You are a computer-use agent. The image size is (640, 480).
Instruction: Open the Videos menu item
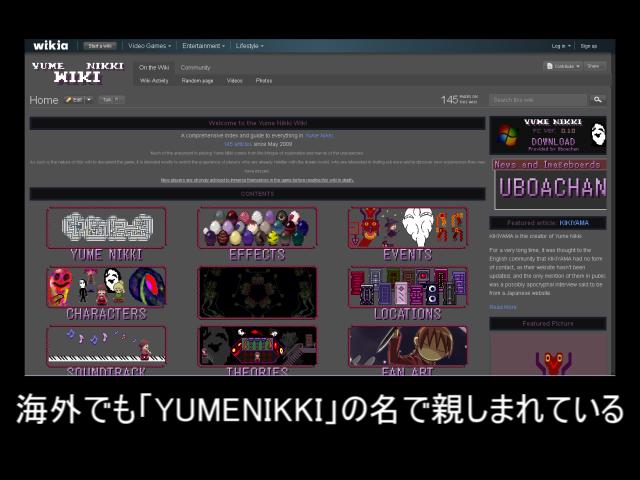point(235,81)
